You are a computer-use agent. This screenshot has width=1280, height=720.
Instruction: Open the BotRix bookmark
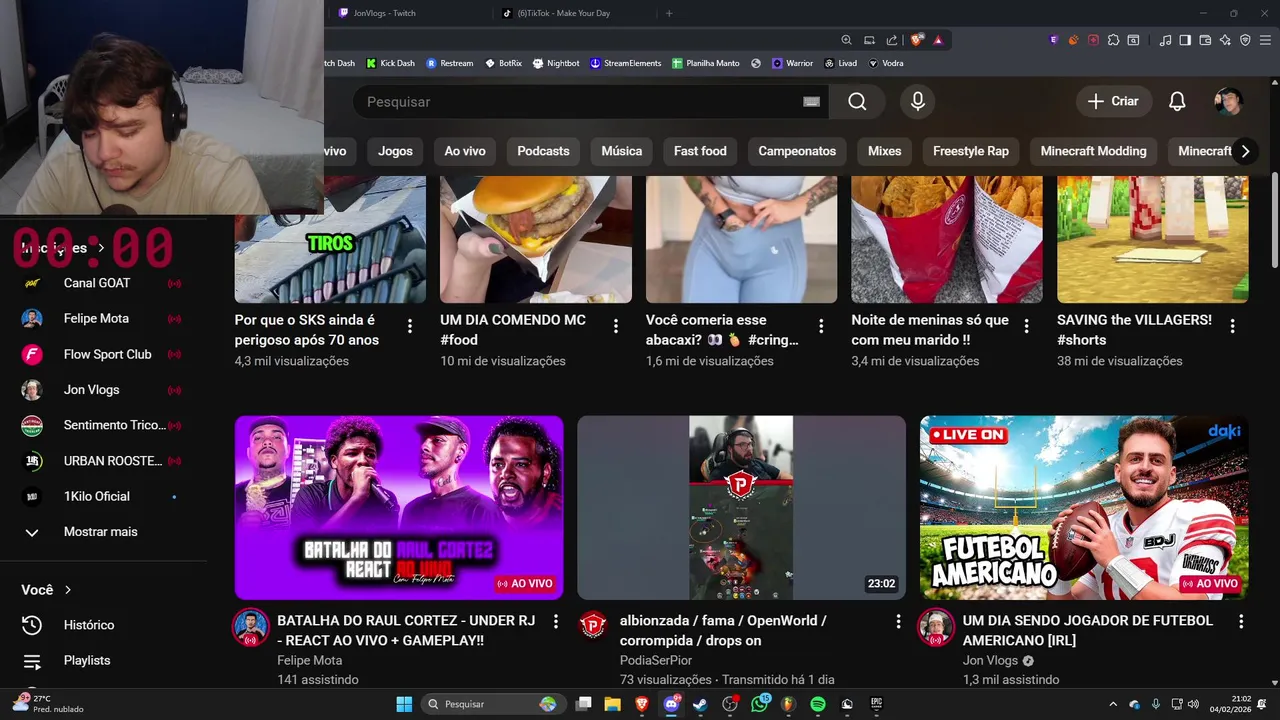click(x=504, y=63)
